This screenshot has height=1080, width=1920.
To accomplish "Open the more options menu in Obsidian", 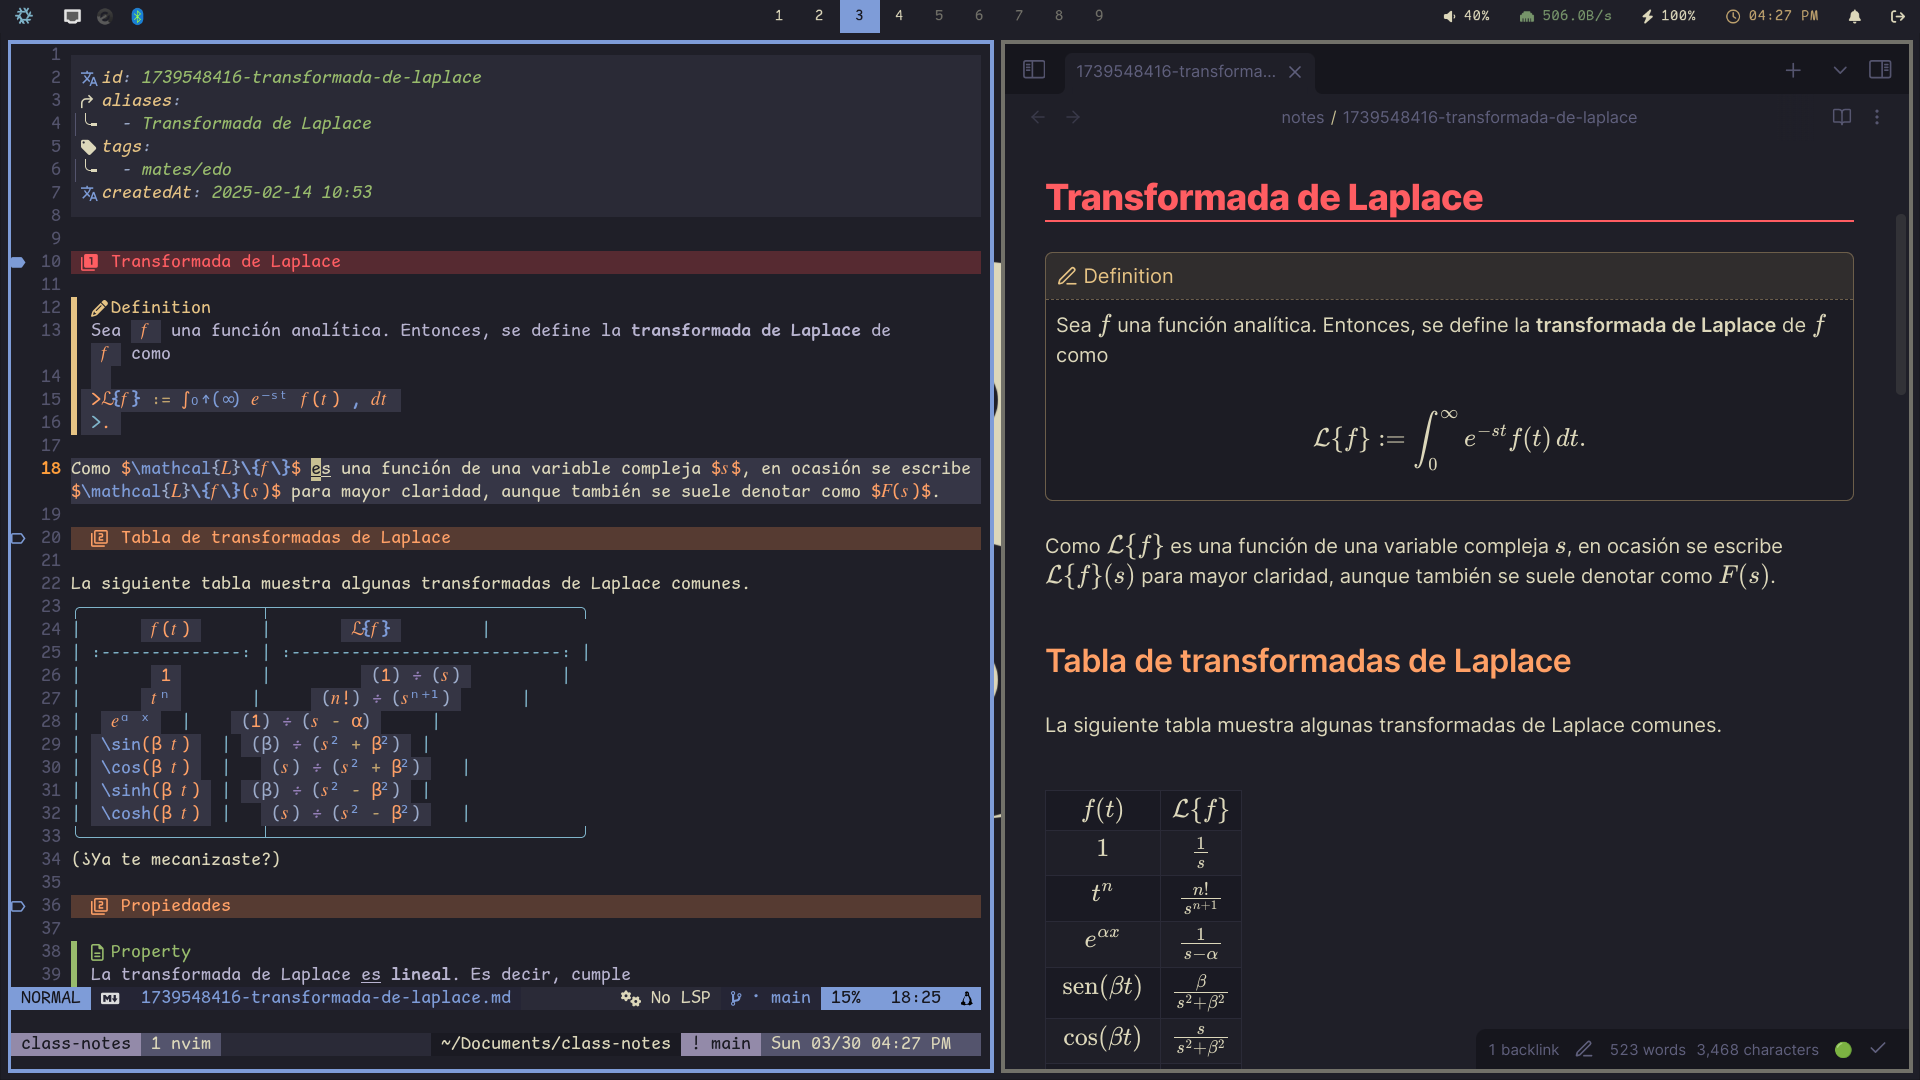I will (1877, 117).
